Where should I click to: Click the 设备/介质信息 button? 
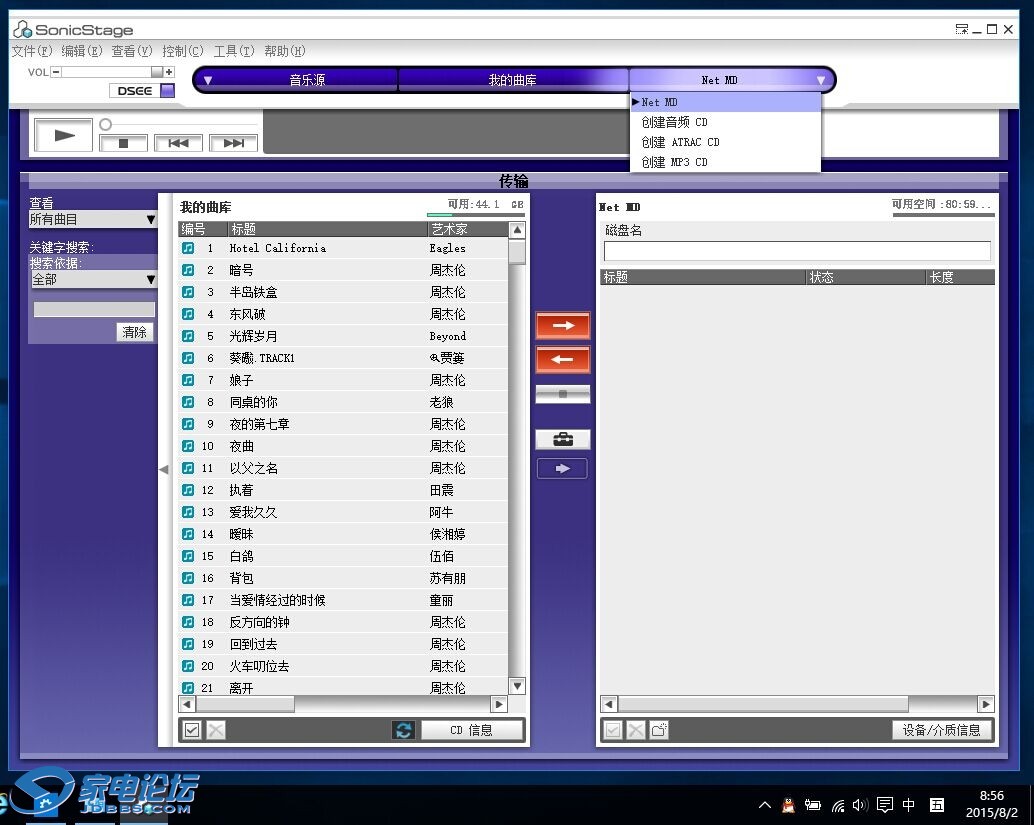(942, 730)
